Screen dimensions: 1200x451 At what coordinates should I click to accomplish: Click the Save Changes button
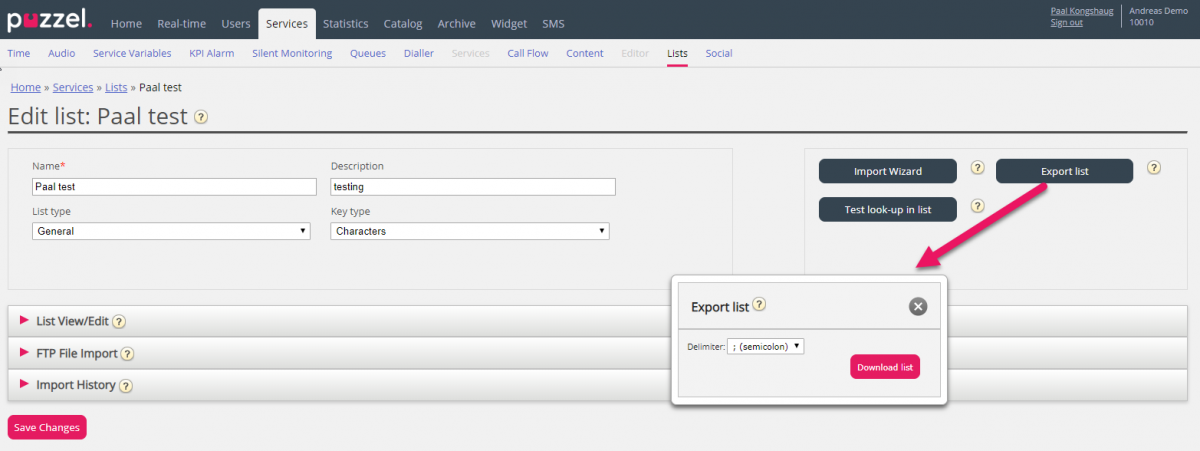pyautogui.click(x=47, y=427)
